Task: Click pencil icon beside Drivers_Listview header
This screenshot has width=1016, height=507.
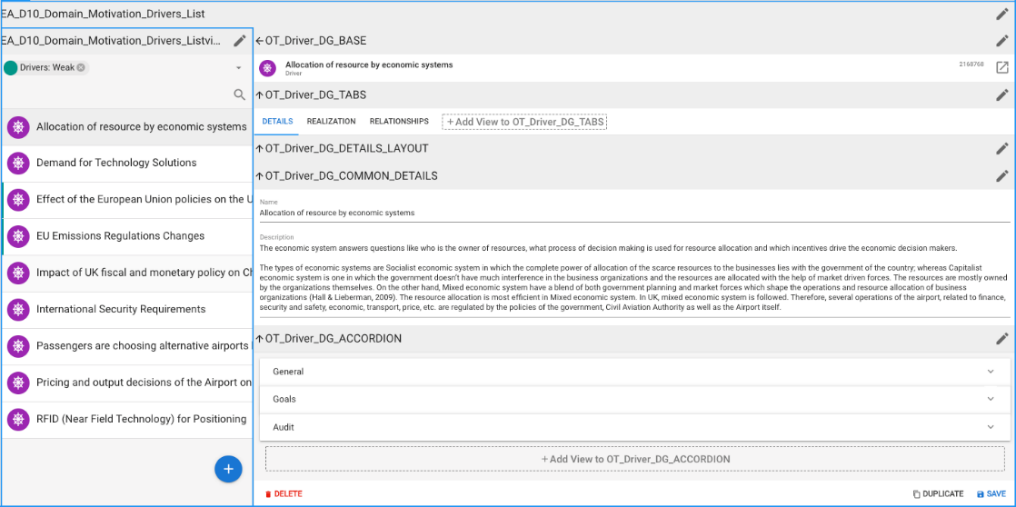Action: pos(240,41)
